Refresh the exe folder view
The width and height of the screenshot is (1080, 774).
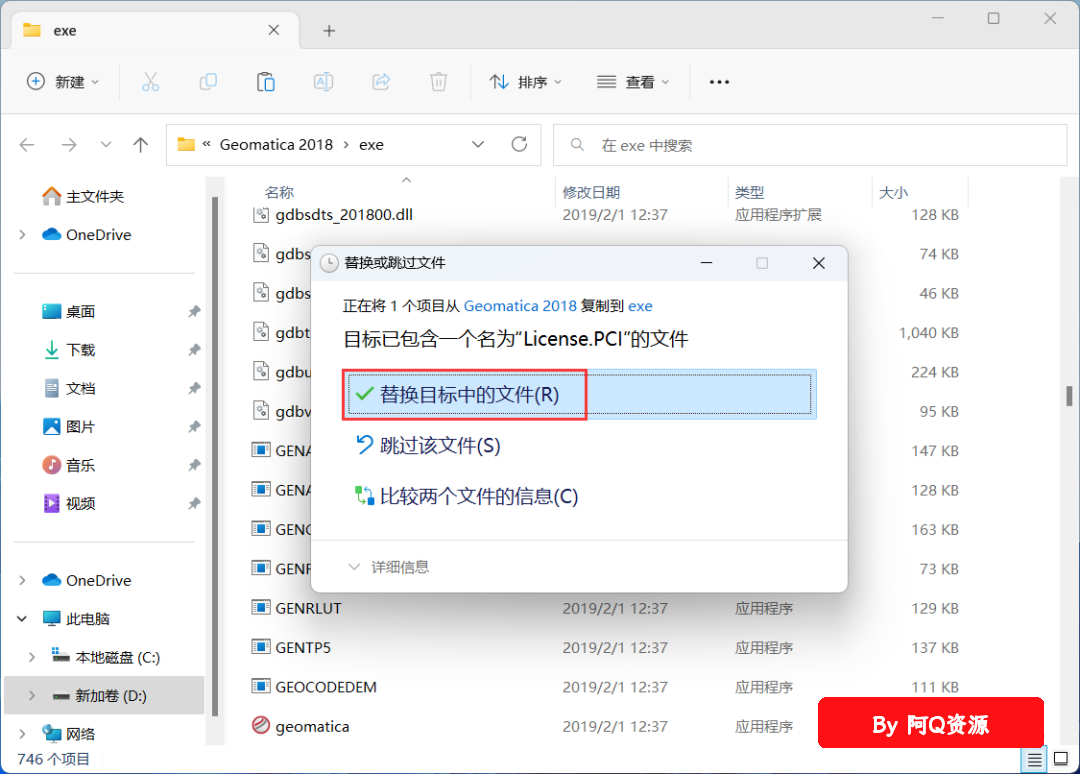coord(519,144)
